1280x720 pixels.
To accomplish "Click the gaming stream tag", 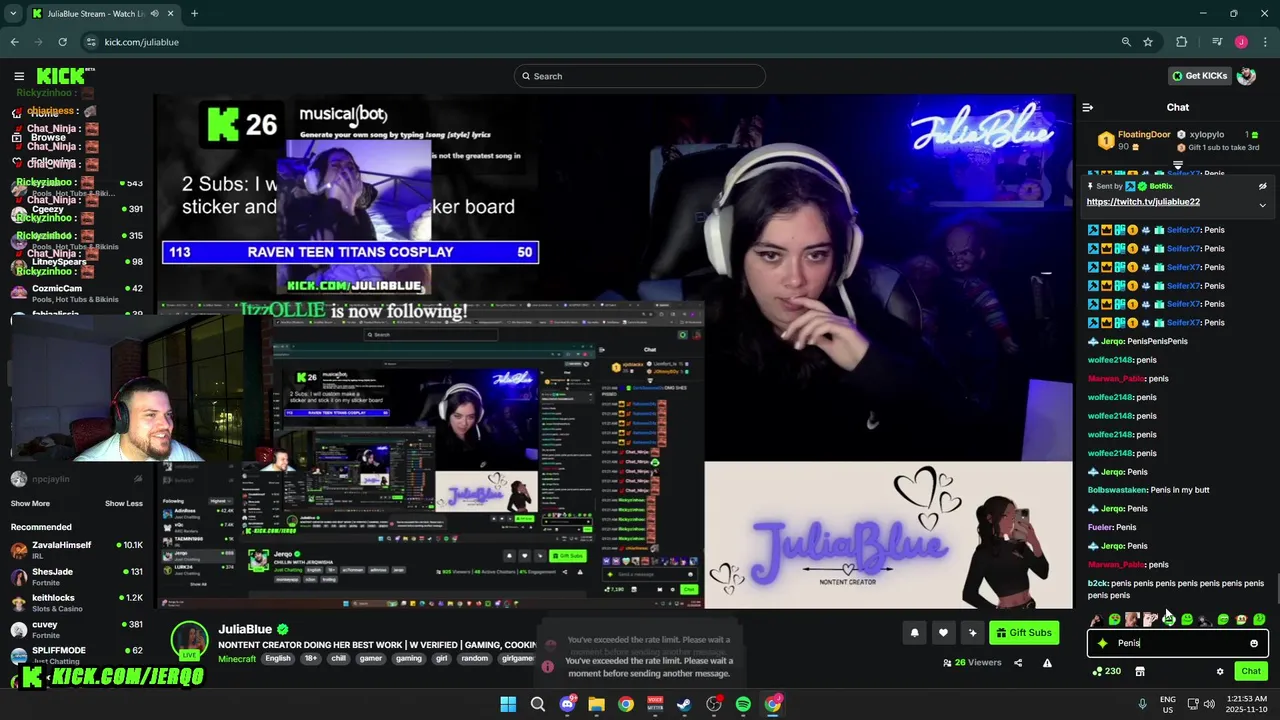I will (408, 659).
